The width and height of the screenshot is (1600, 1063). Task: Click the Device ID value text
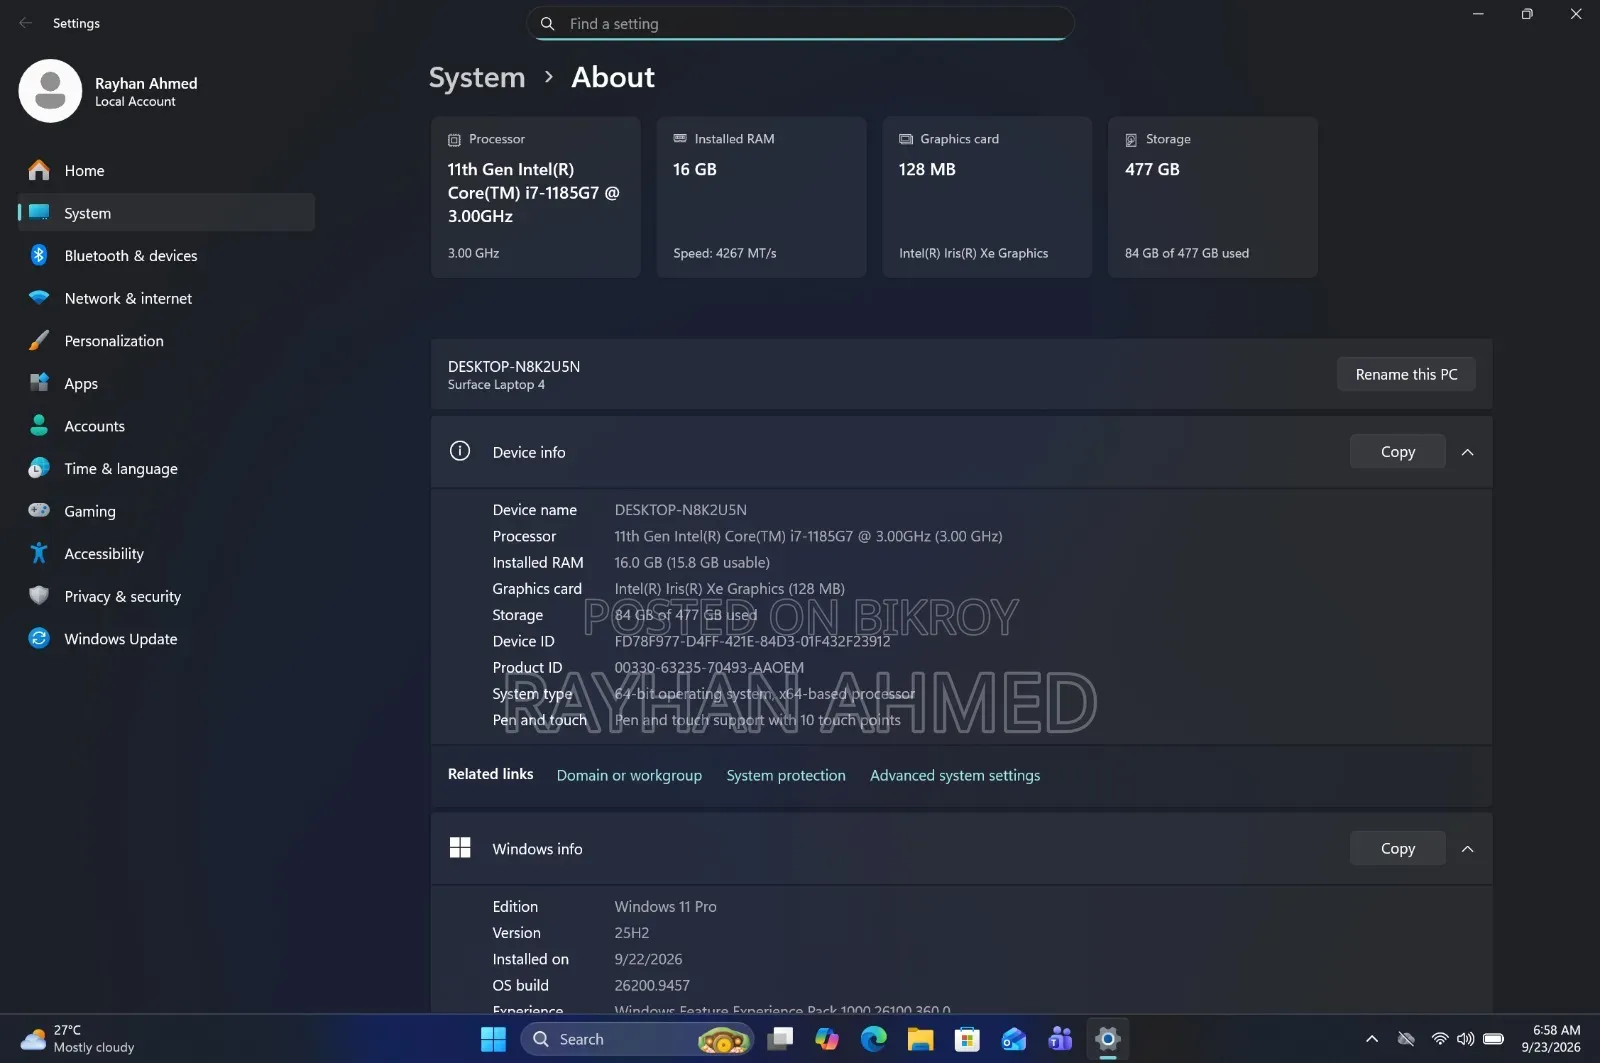point(752,641)
